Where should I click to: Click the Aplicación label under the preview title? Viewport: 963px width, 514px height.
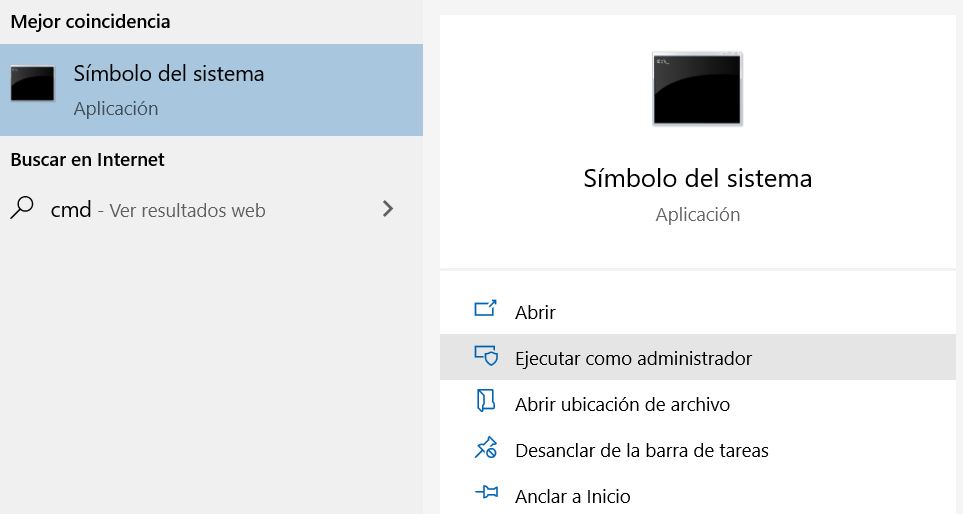(x=697, y=215)
